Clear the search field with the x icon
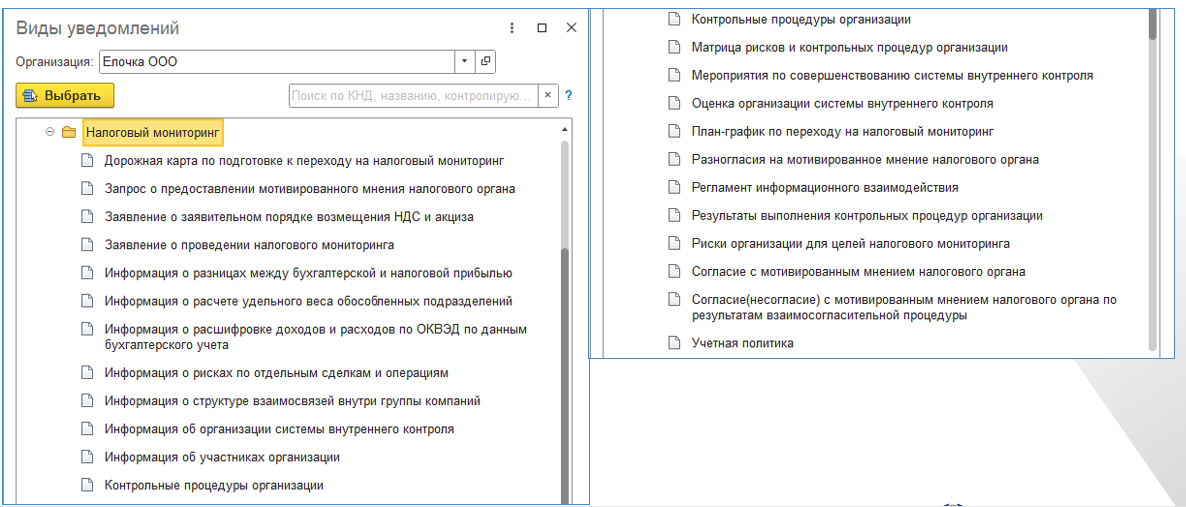Screen dimensions: 1186x507 click(x=548, y=96)
